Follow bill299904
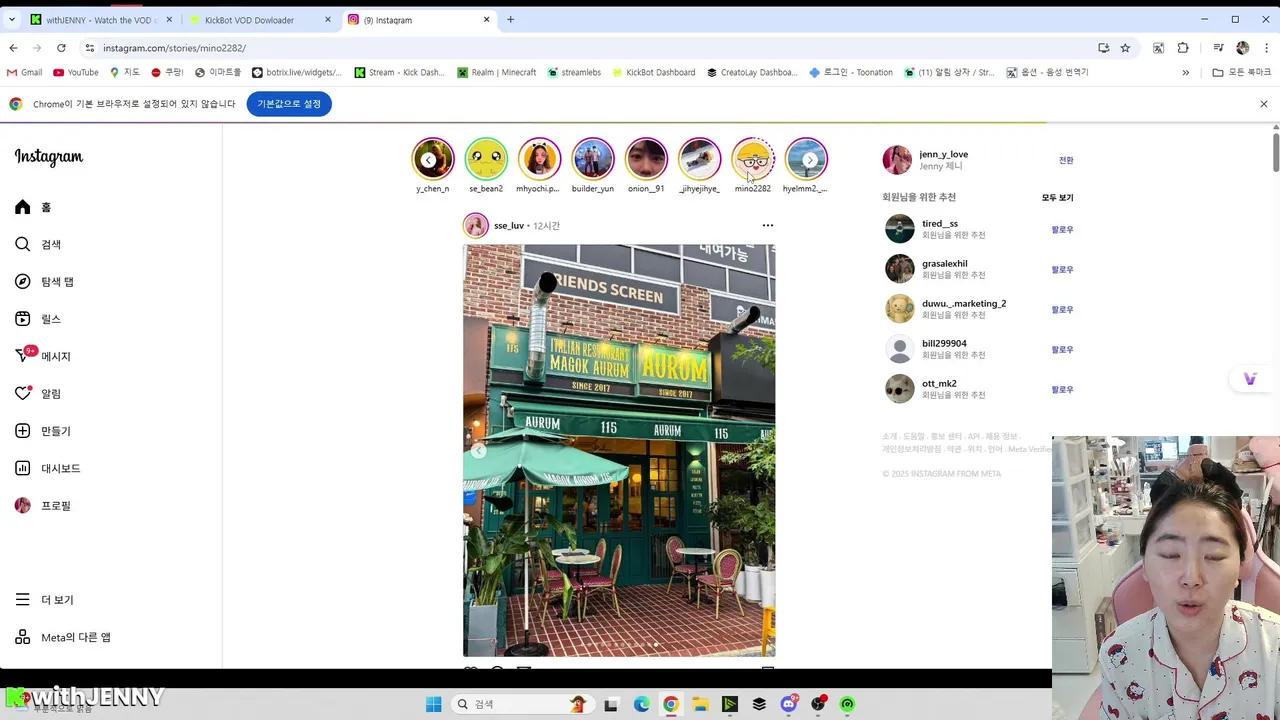This screenshot has width=1280, height=720. coord(1062,350)
